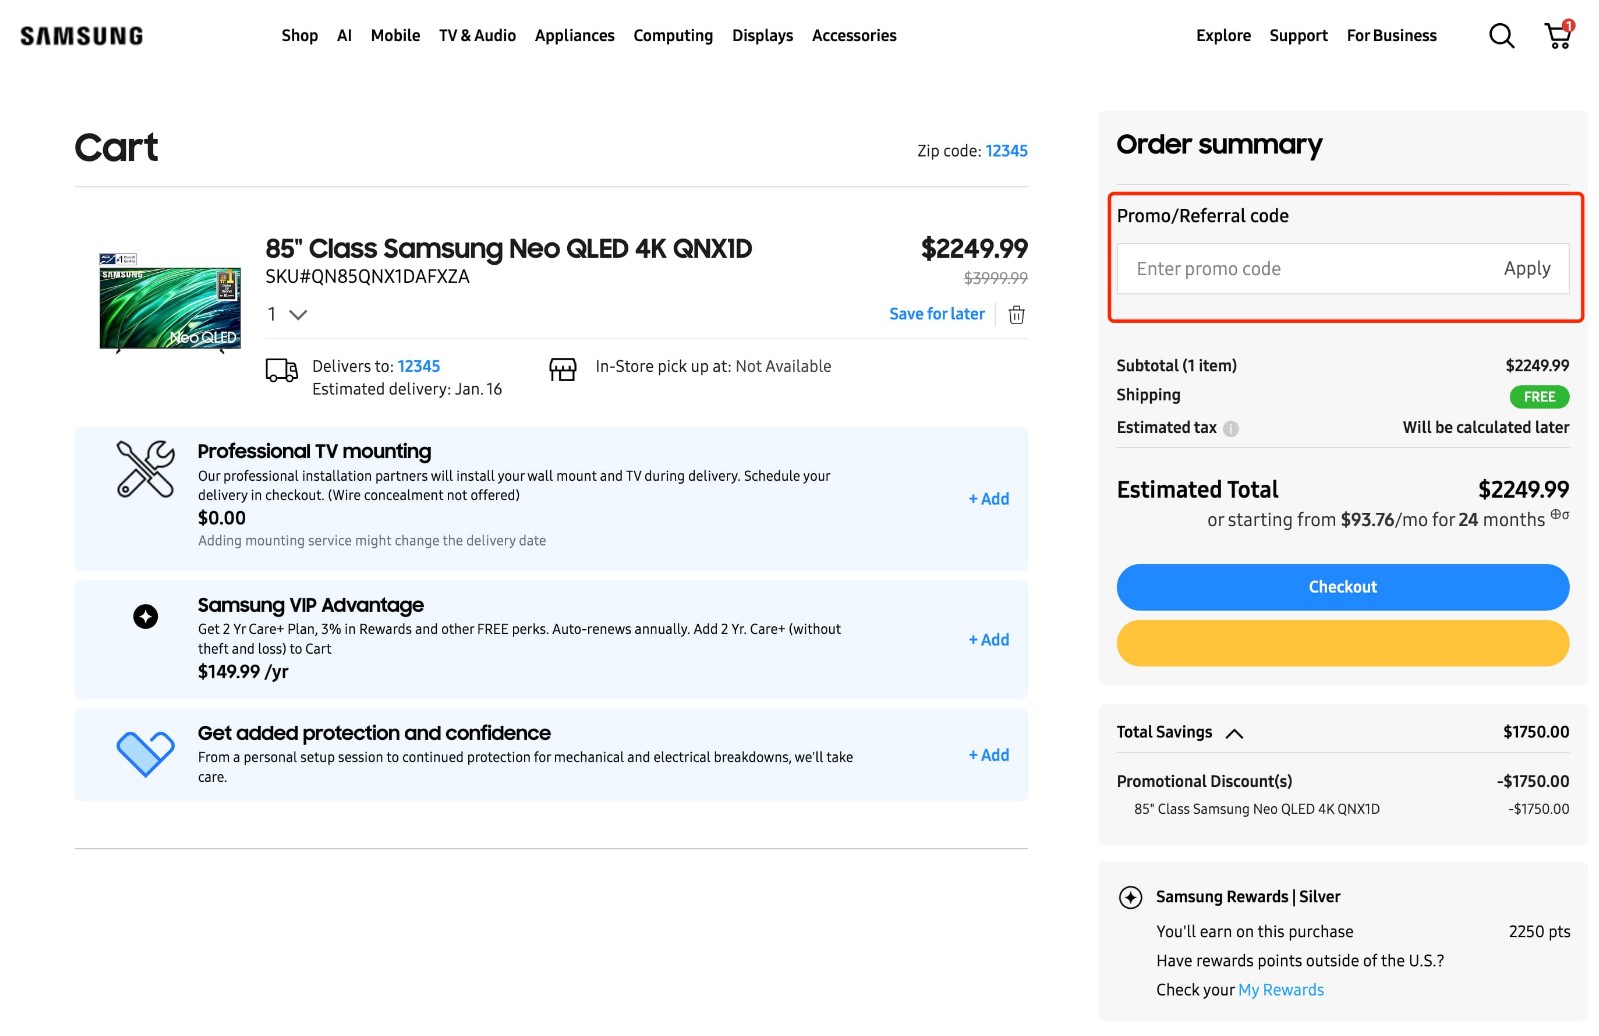Open the Accessories menu
Image resolution: width=1599 pixels, height=1036 pixels.
click(854, 36)
